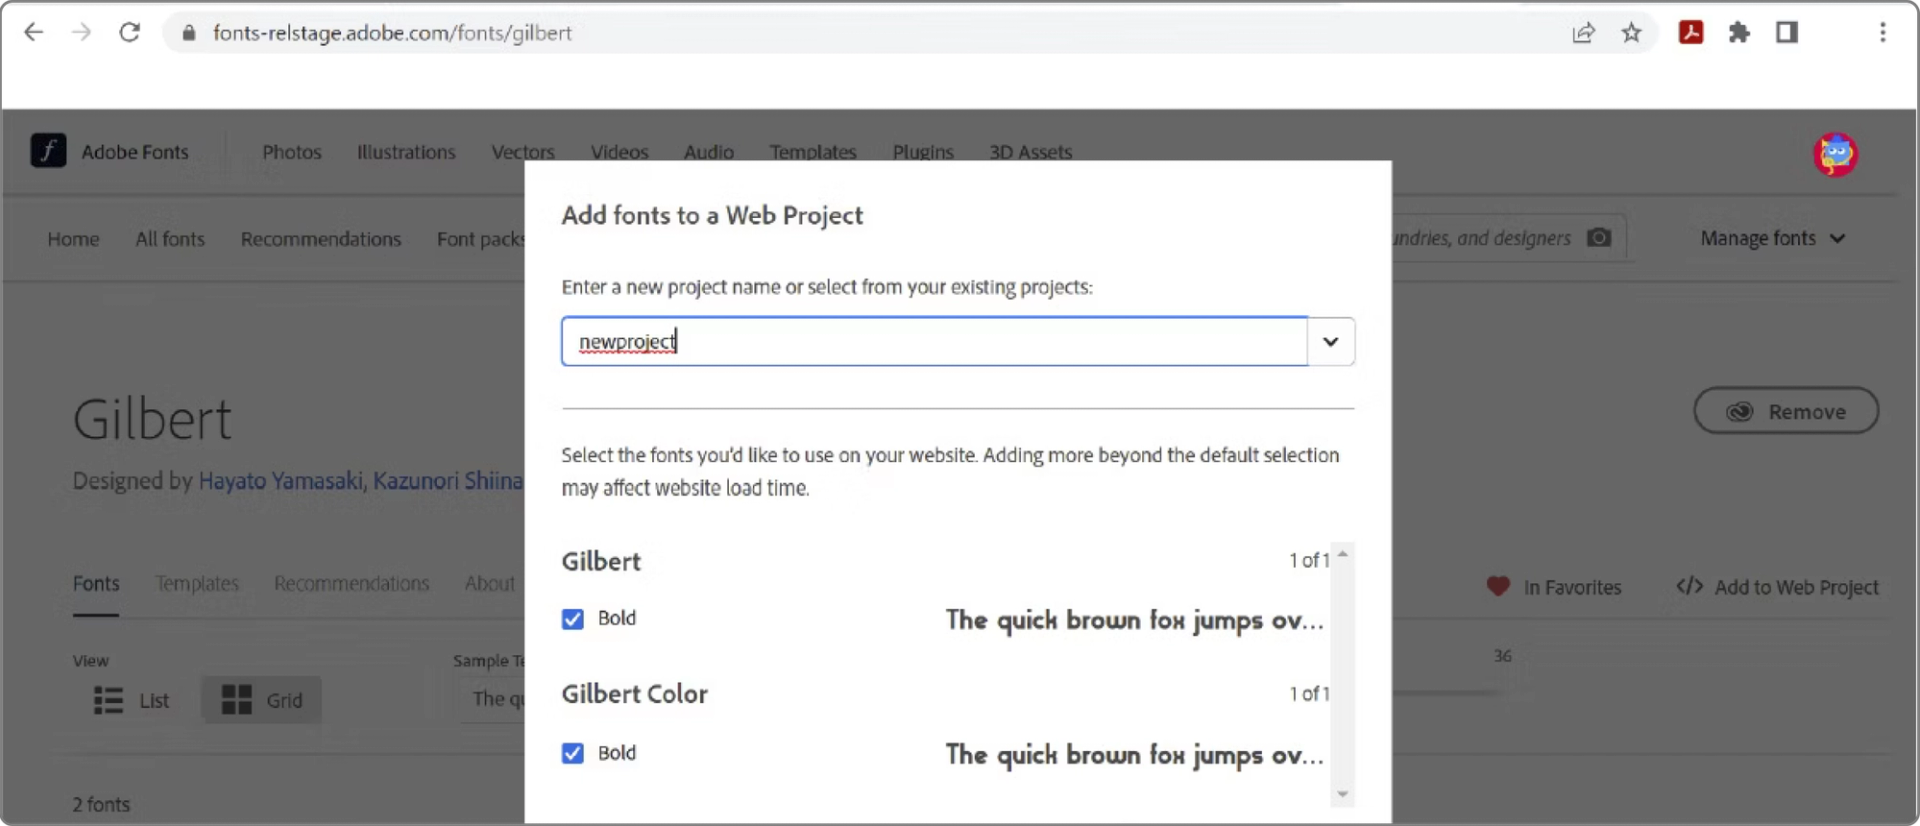The height and width of the screenshot is (826, 1920).
Task: Click the heart In Favorites icon
Action: [x=1497, y=587]
